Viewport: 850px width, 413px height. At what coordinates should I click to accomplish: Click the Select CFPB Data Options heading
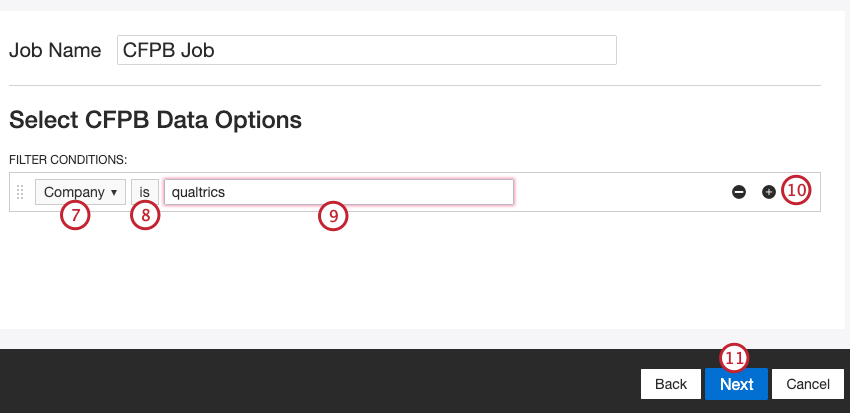pos(155,120)
